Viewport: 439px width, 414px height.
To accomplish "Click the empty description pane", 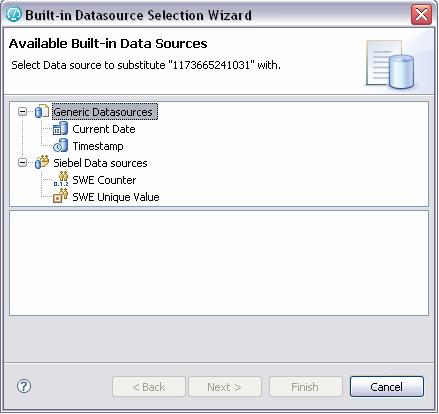I will point(219,263).
